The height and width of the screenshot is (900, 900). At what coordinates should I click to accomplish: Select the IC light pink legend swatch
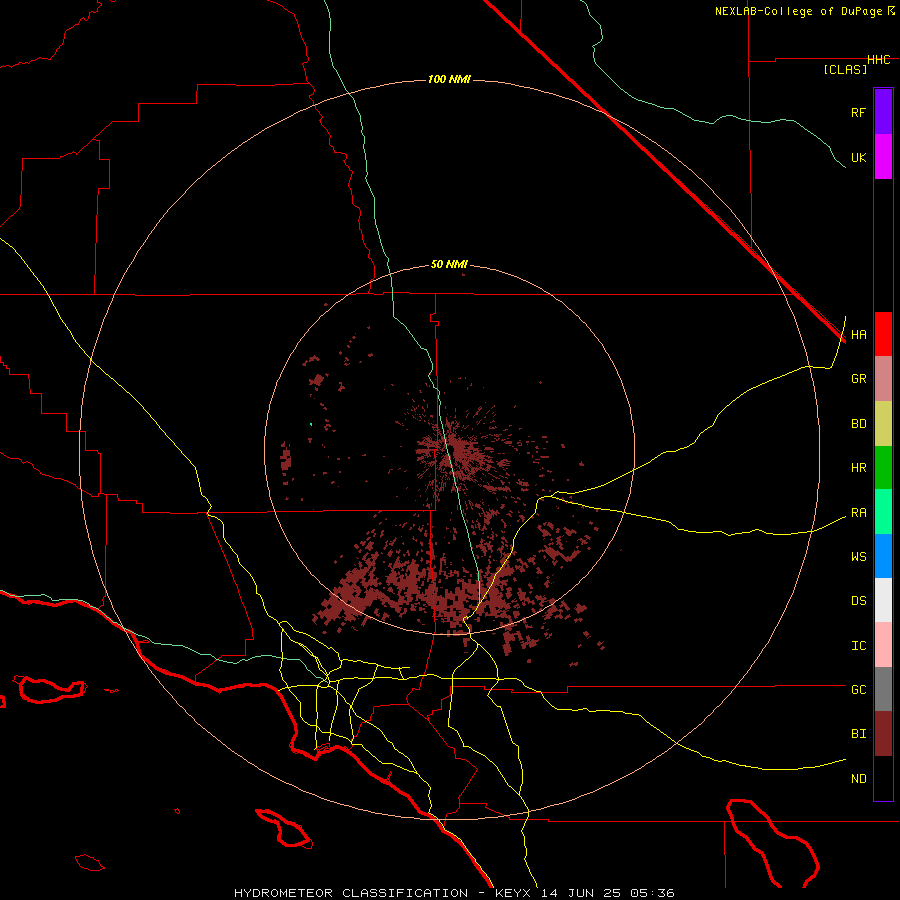[883, 645]
